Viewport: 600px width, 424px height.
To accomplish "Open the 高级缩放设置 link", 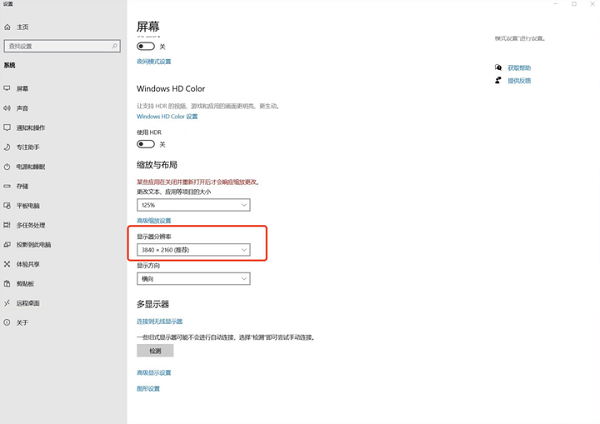I will point(154,220).
